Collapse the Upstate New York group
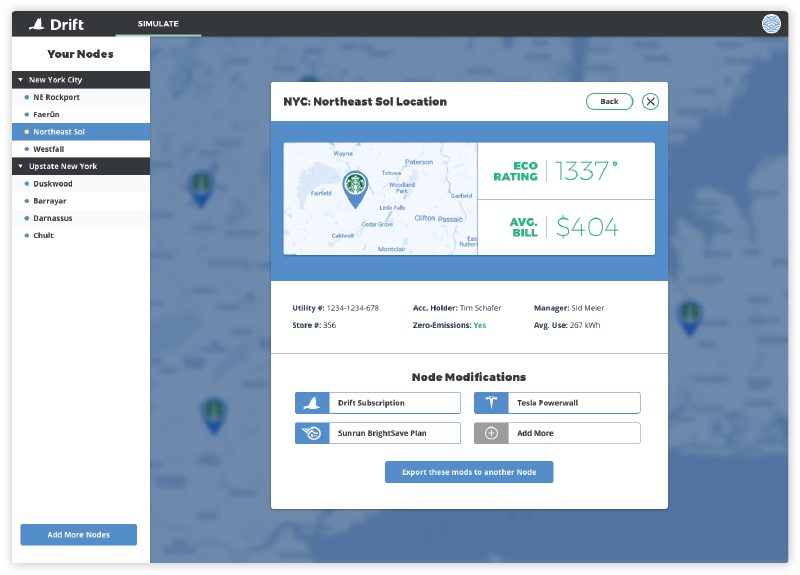 [x=21, y=166]
